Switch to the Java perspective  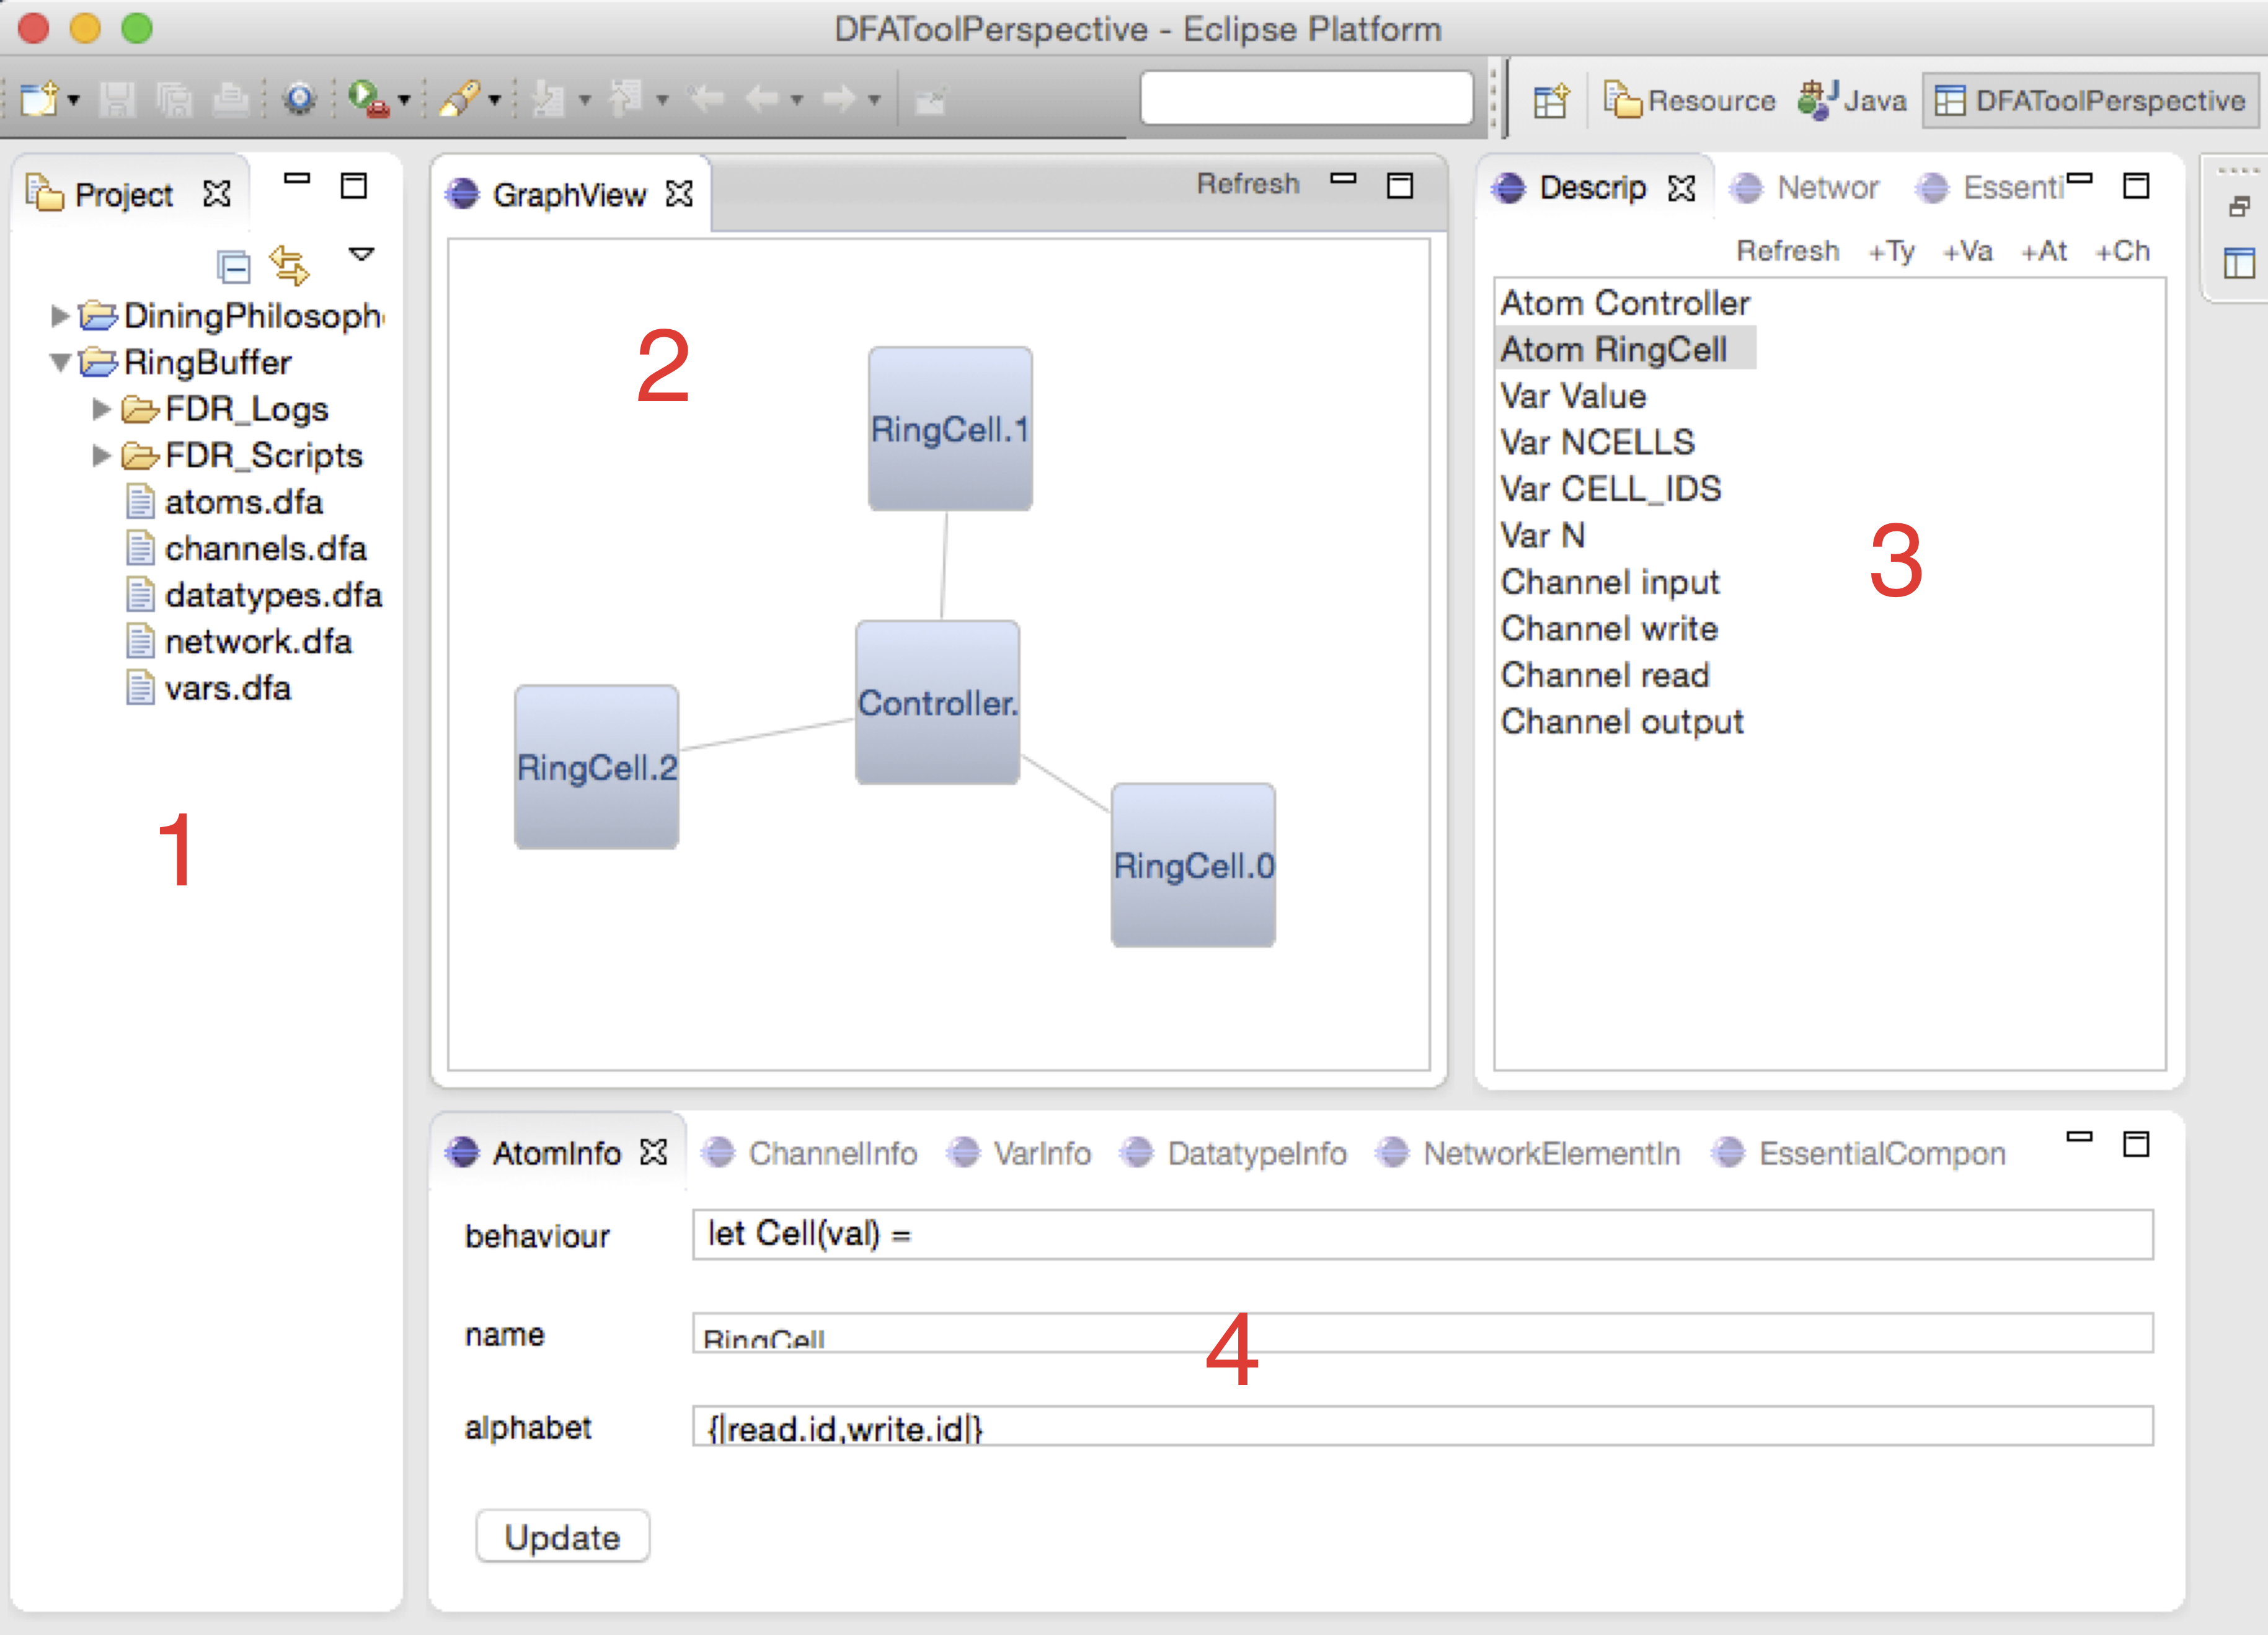(1852, 101)
